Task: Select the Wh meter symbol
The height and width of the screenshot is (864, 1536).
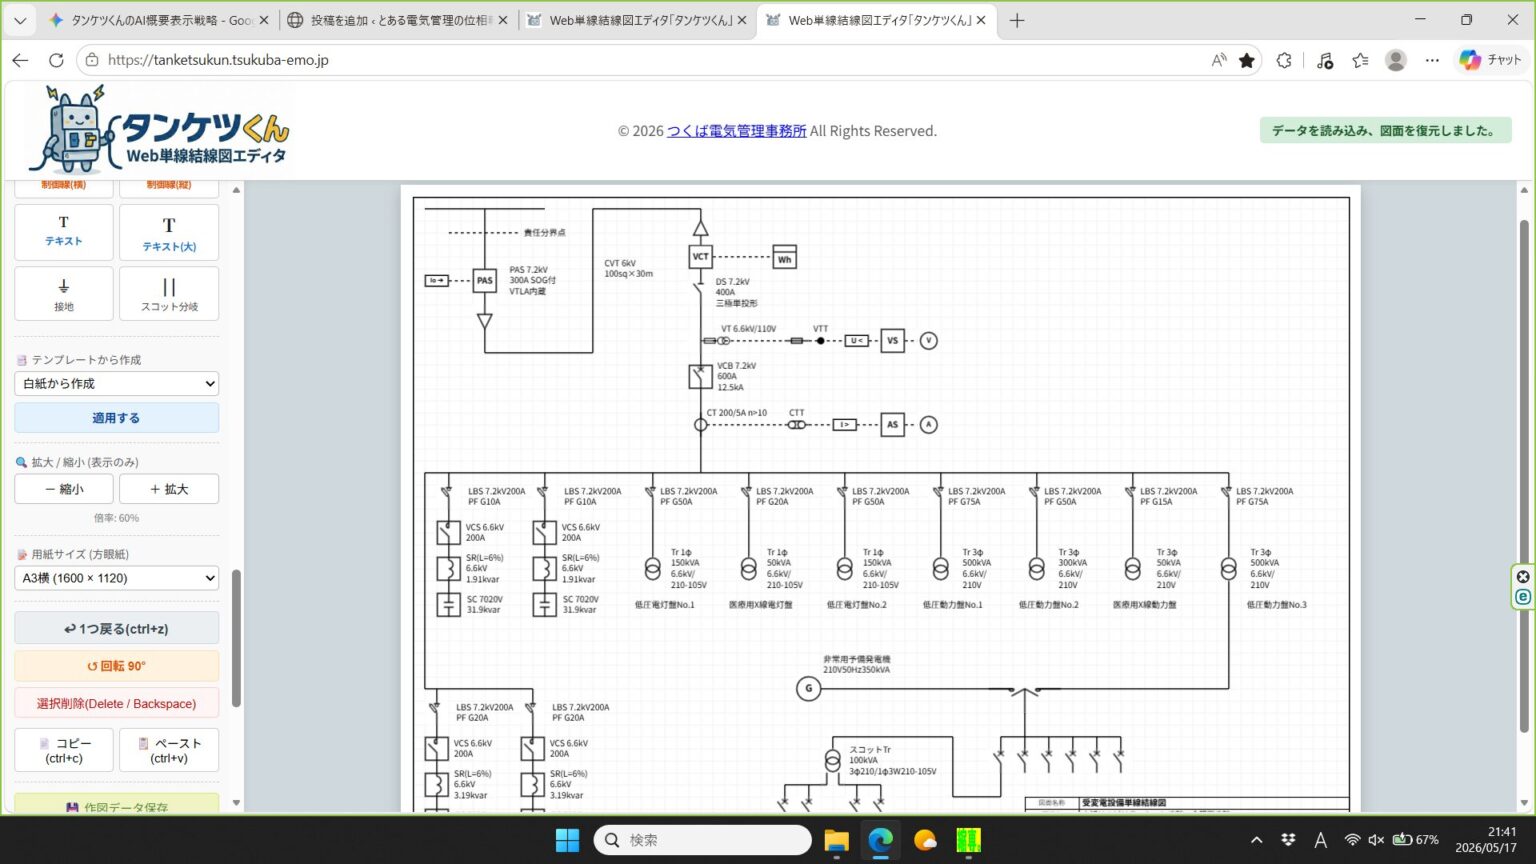Action: coord(785,258)
